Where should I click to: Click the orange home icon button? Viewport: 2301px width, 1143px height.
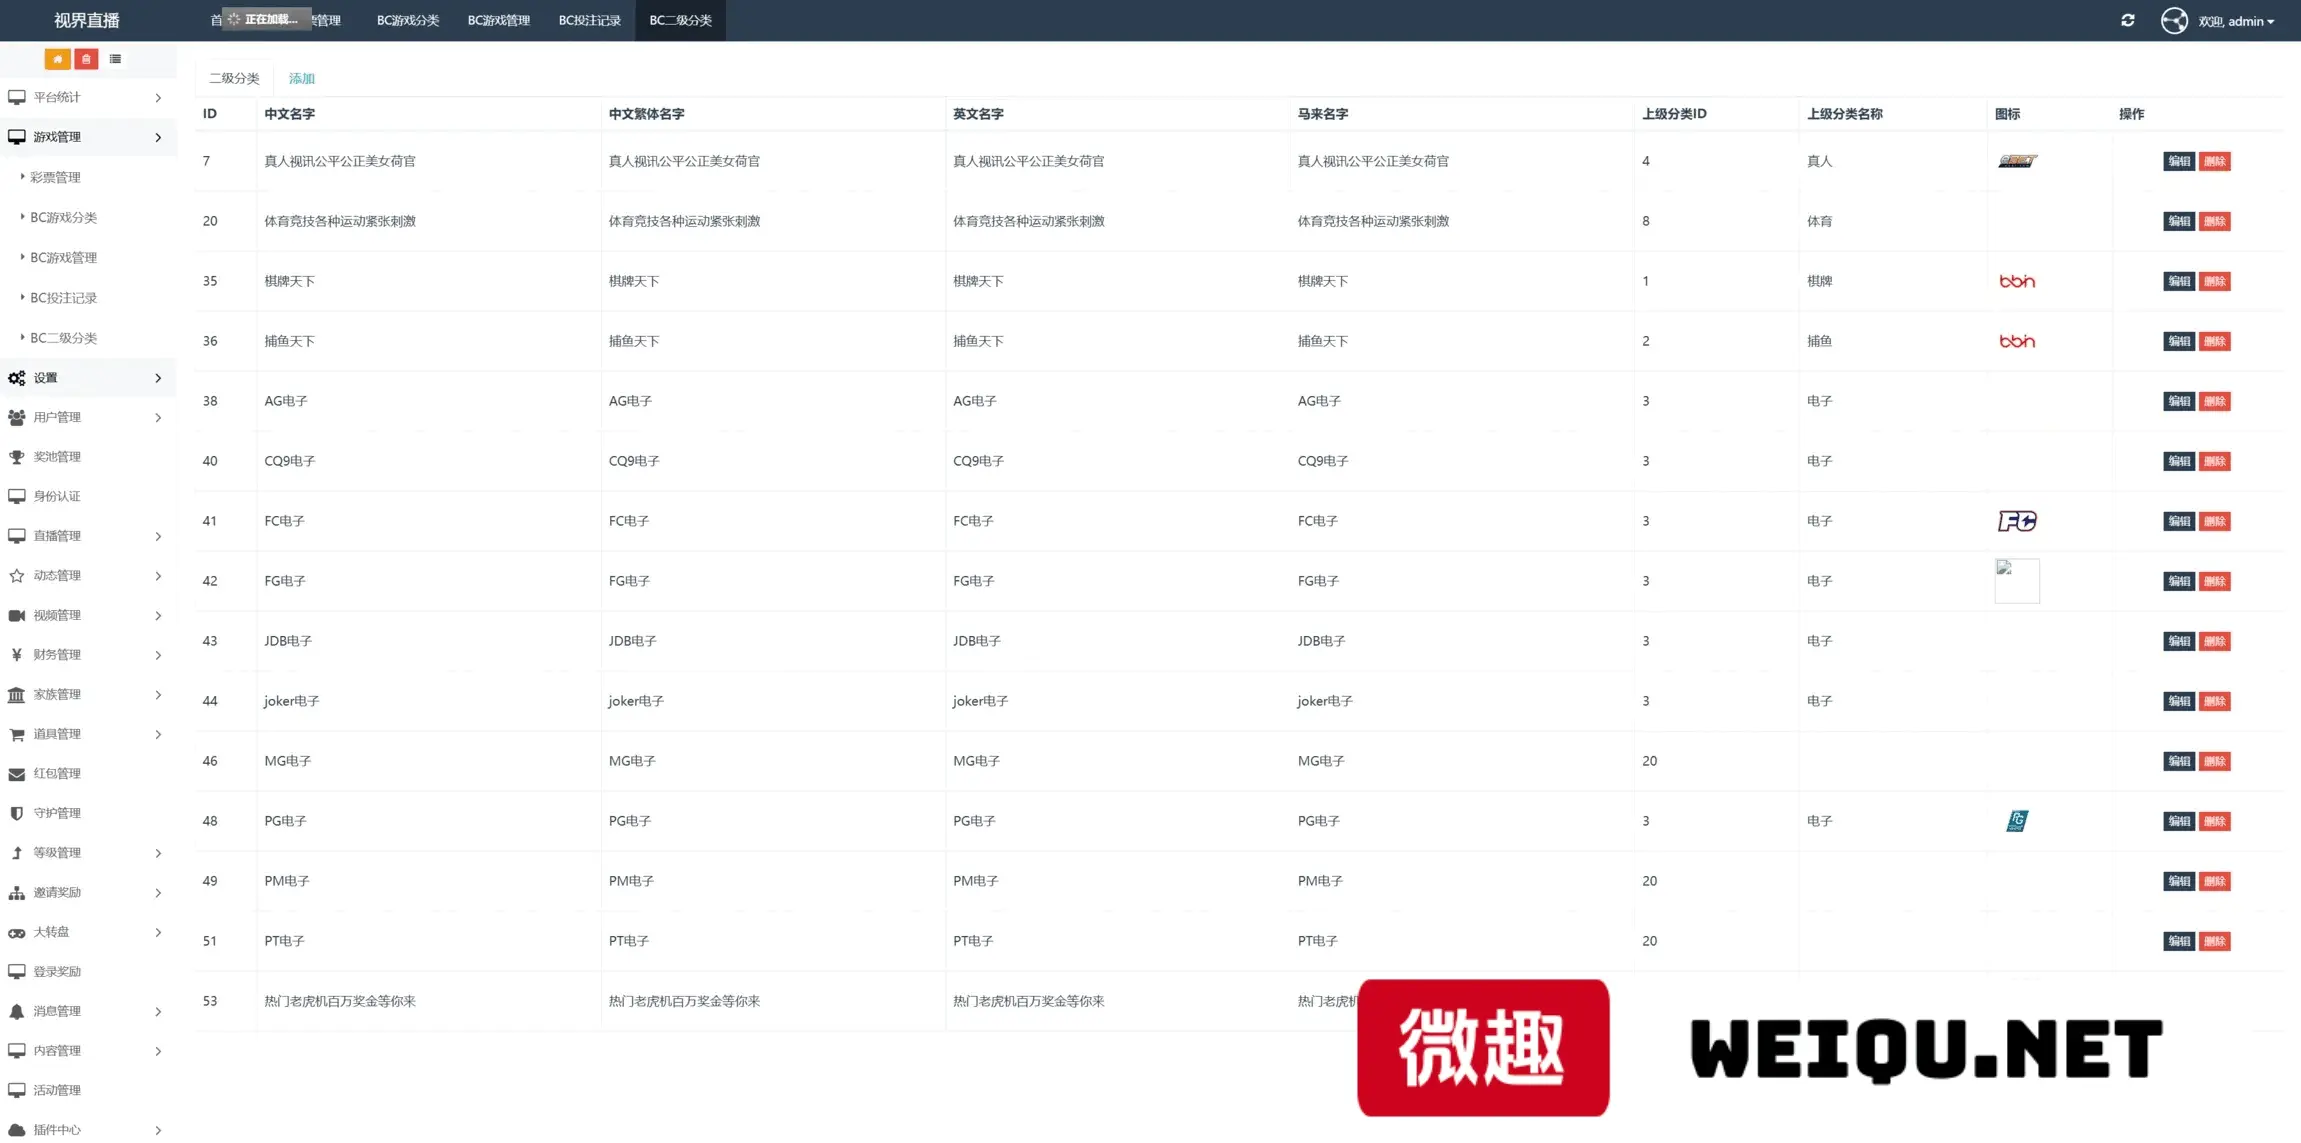click(x=57, y=59)
